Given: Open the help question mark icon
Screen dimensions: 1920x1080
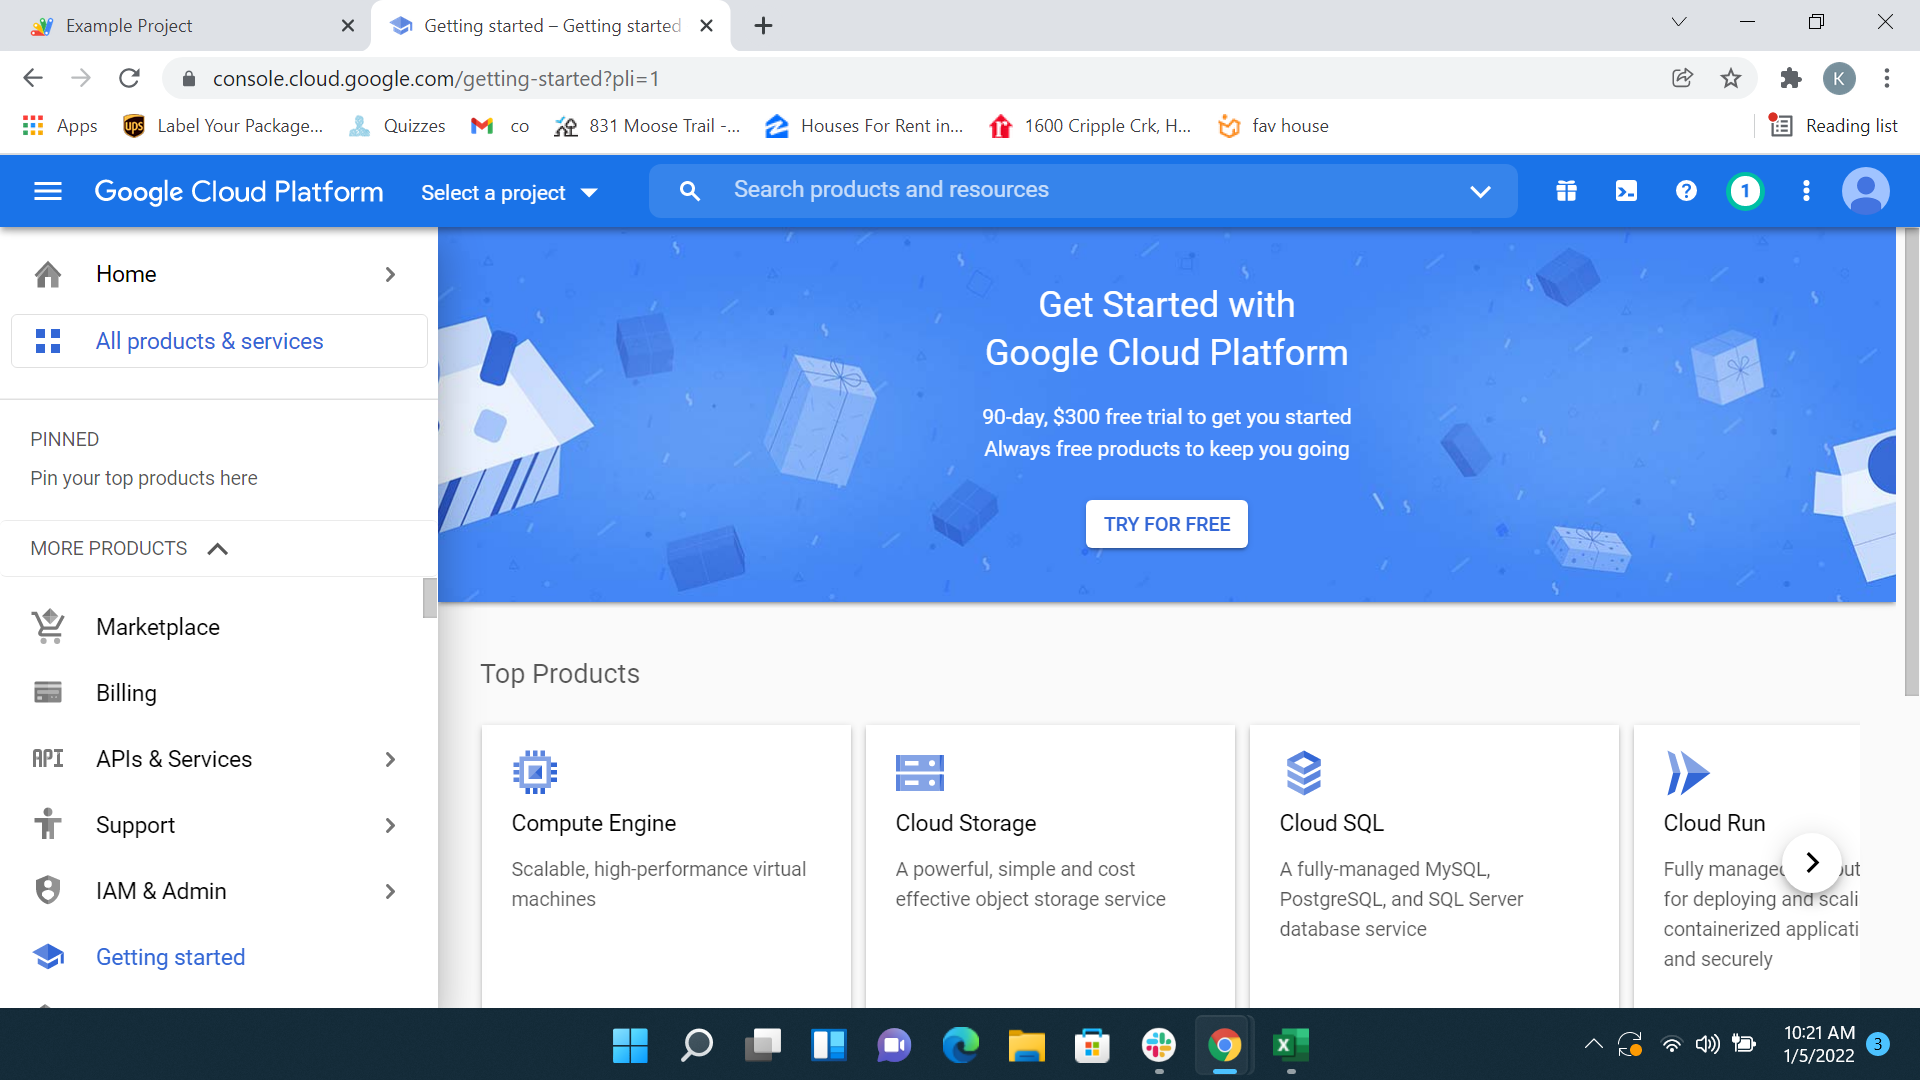Looking at the screenshot, I should (x=1686, y=191).
